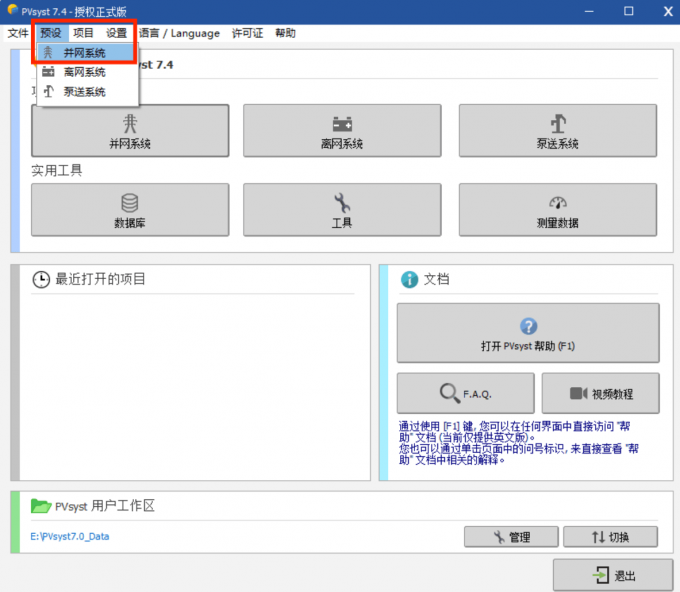Click the gauge icon on 测量数据 button
Viewport: 680px width, 592px height.
(558, 203)
